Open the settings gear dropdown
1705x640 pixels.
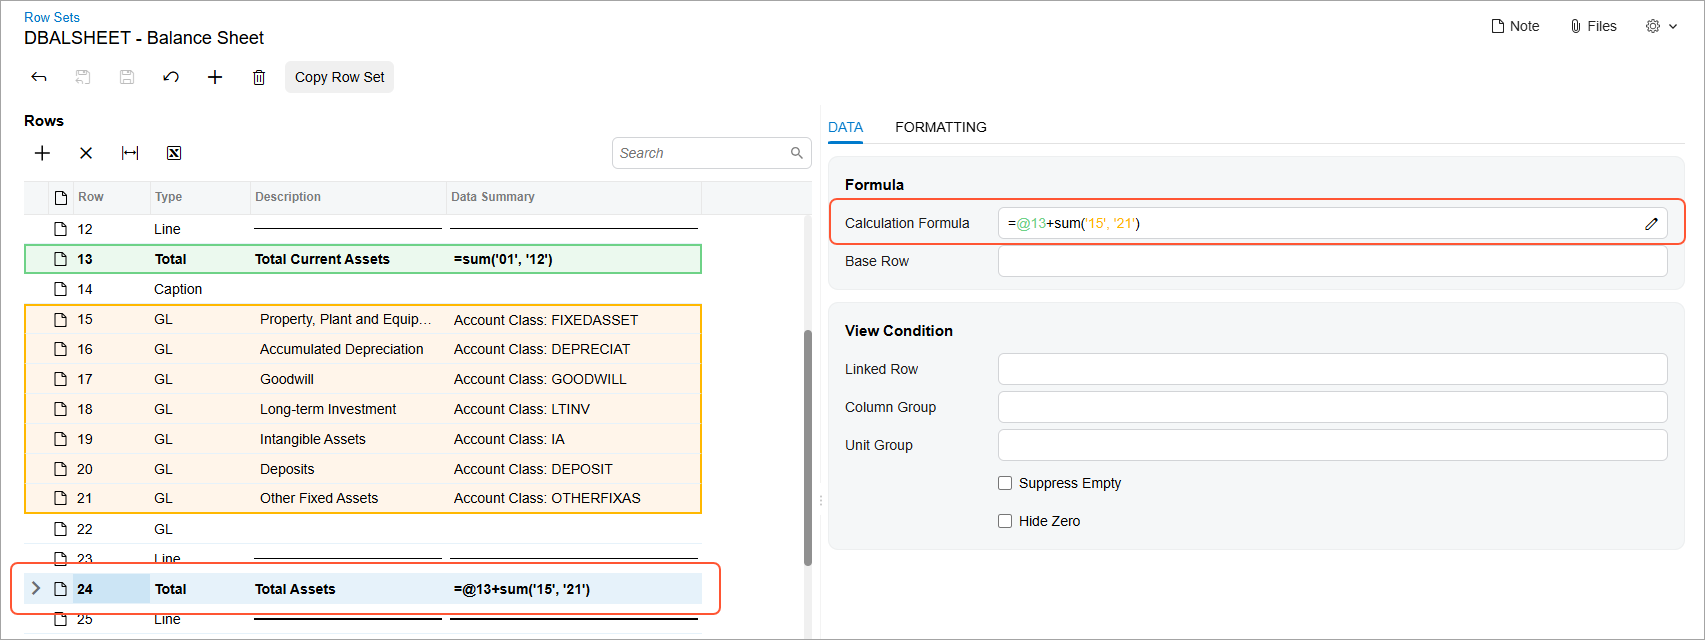pyautogui.click(x=1661, y=26)
